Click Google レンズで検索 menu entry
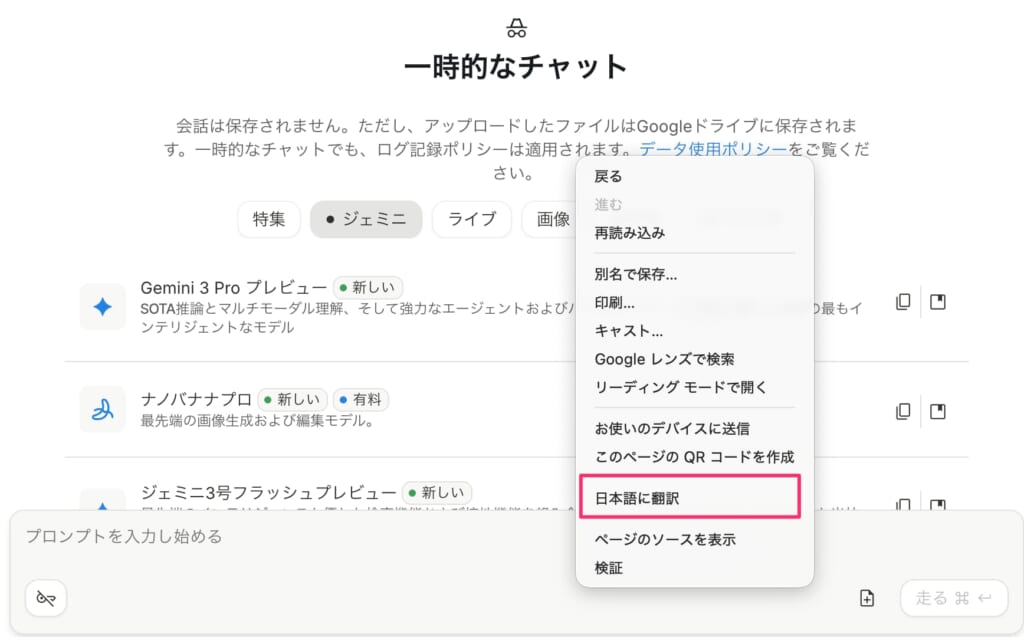 664,359
